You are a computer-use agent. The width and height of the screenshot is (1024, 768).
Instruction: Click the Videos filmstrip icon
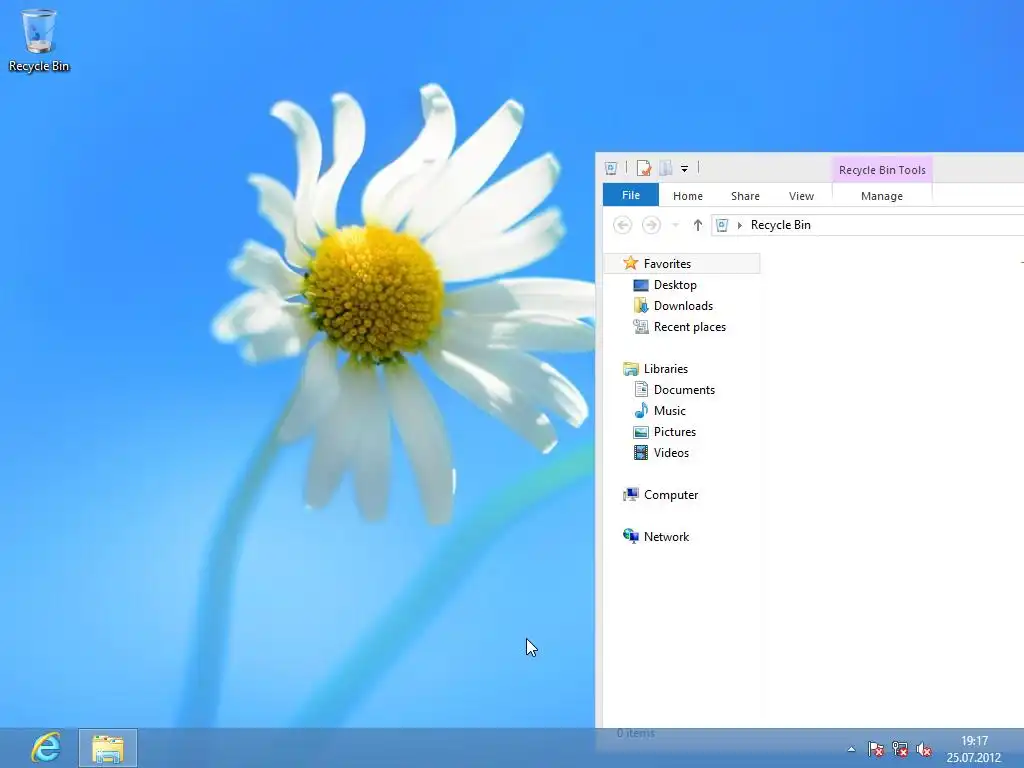click(x=641, y=453)
